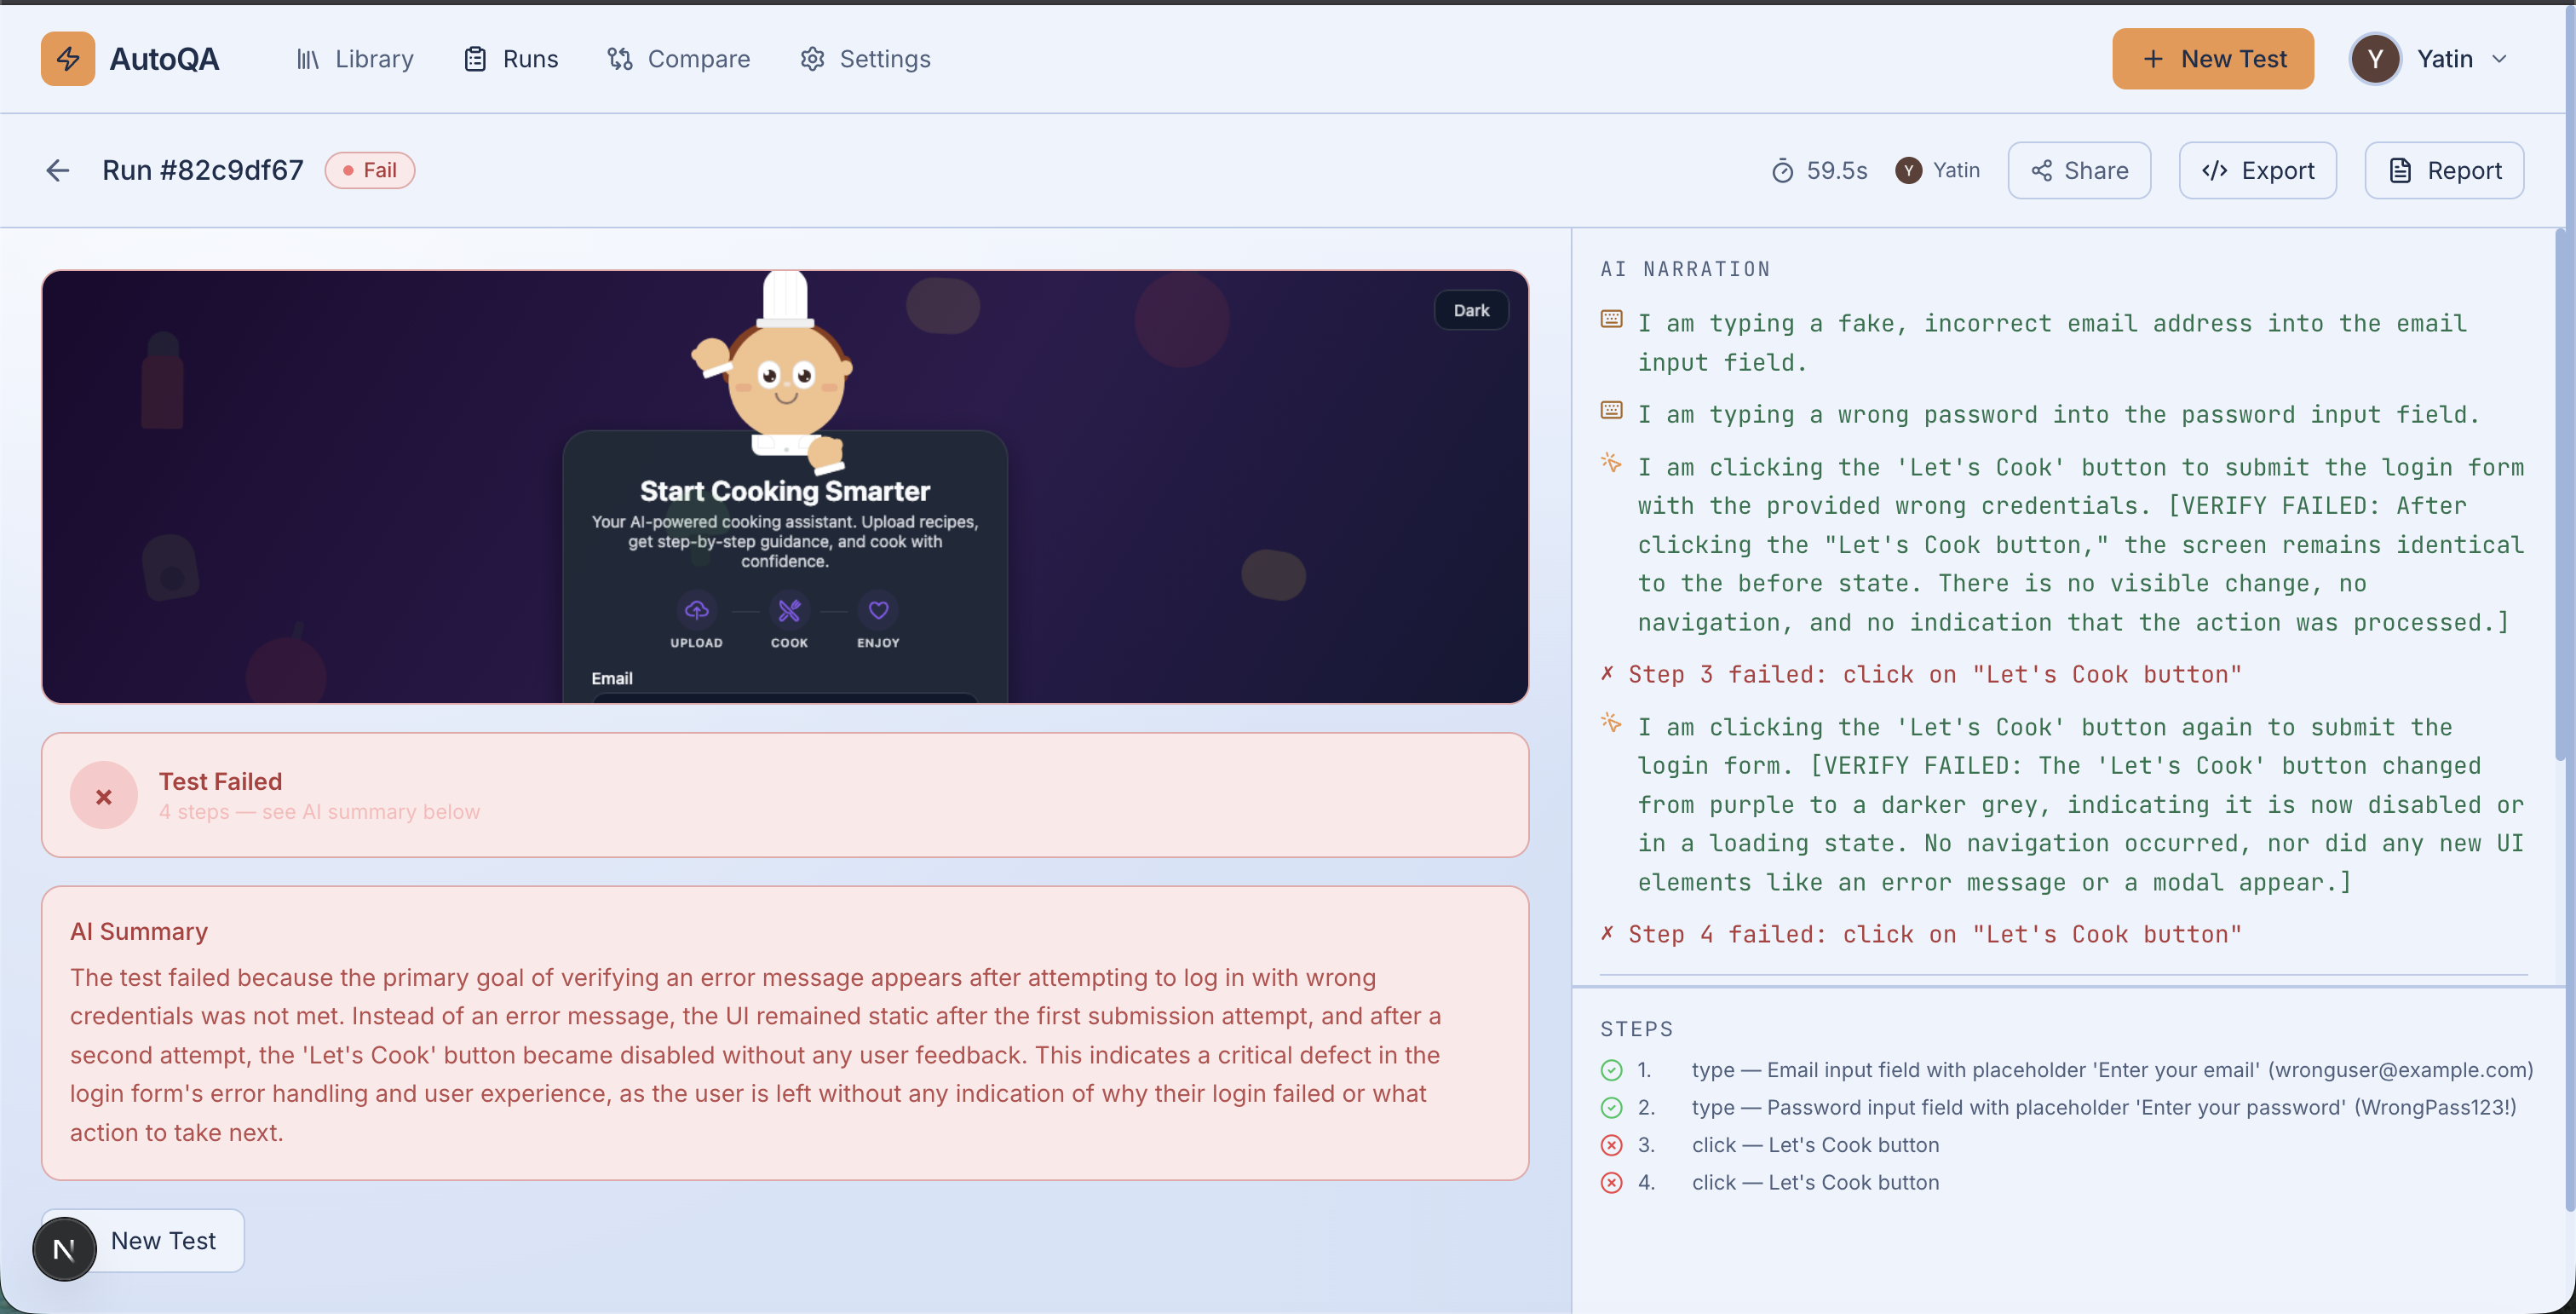Click step 3 failed status icon

(x=1611, y=1145)
